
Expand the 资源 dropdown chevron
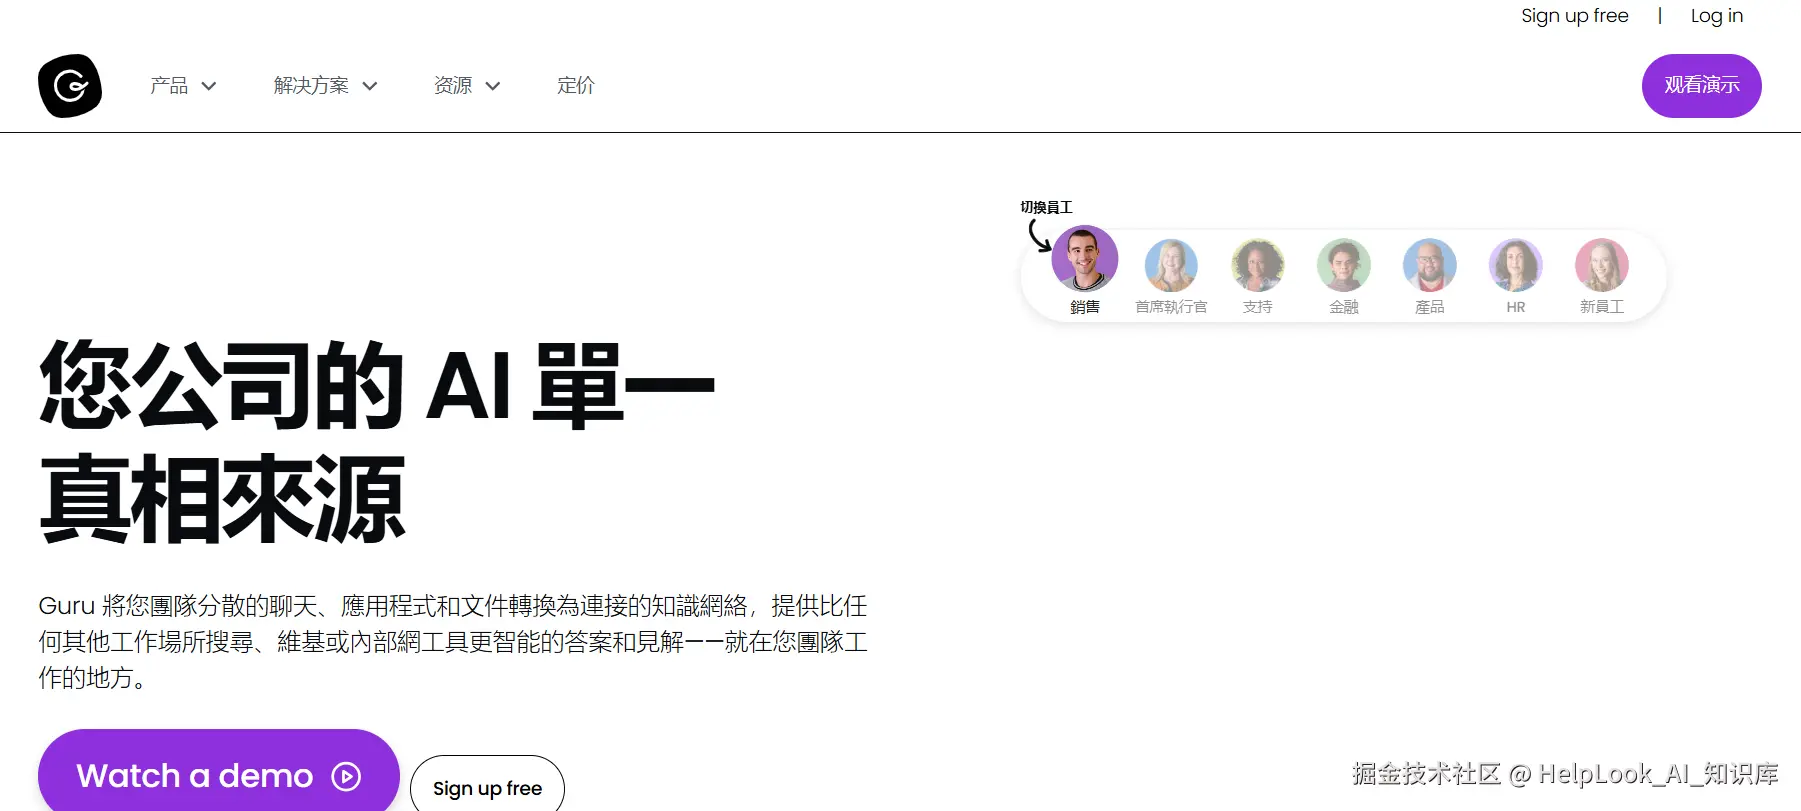pyautogui.click(x=493, y=86)
